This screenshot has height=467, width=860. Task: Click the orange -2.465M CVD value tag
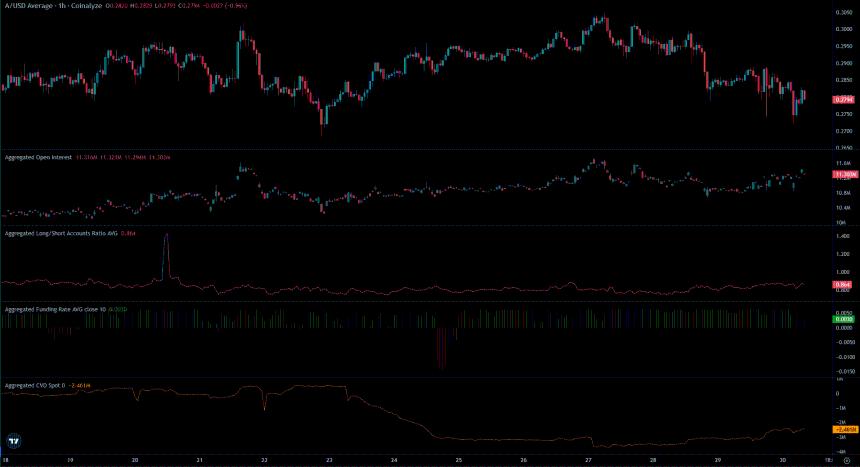coord(845,430)
